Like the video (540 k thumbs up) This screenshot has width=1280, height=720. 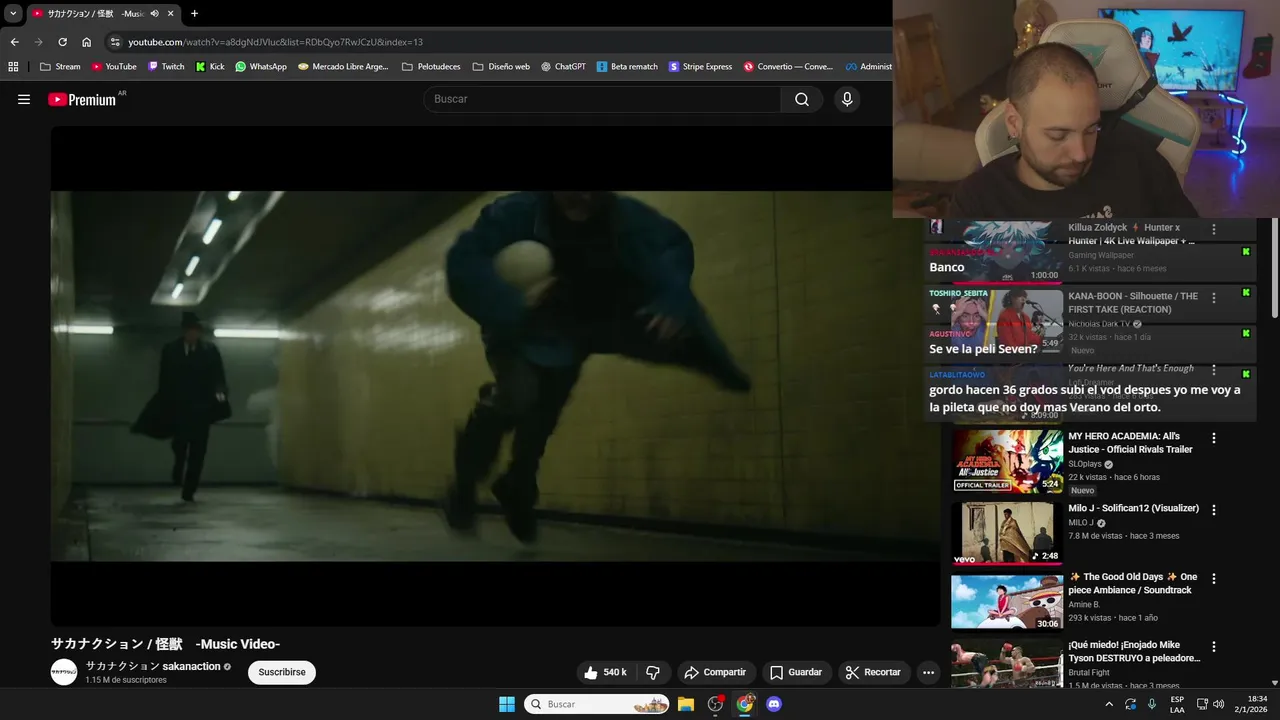click(606, 672)
